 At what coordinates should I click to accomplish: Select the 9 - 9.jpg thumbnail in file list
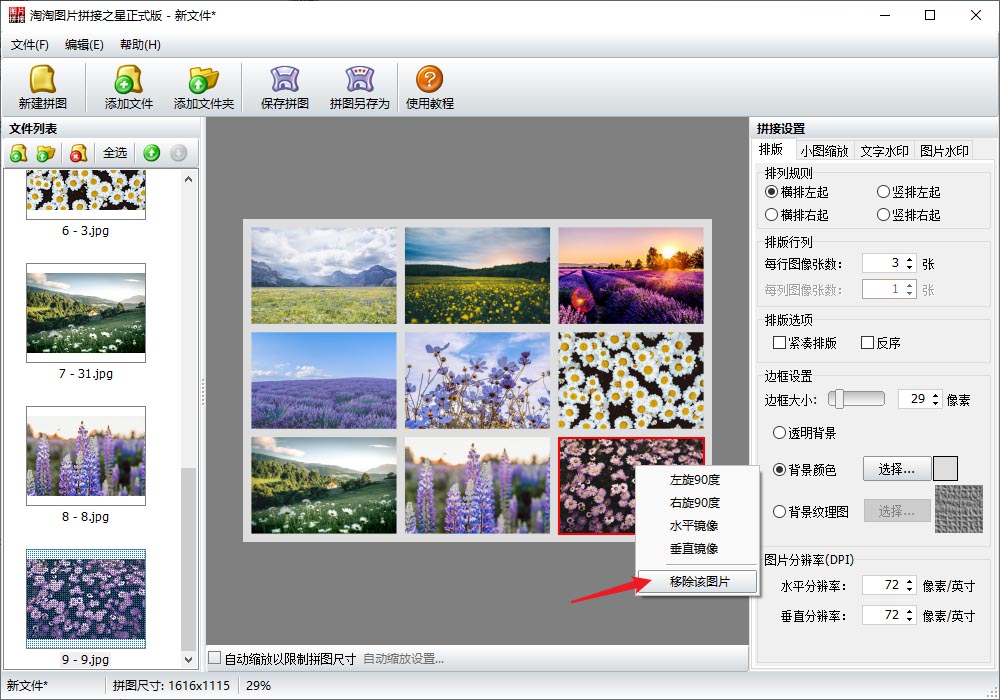coord(86,598)
